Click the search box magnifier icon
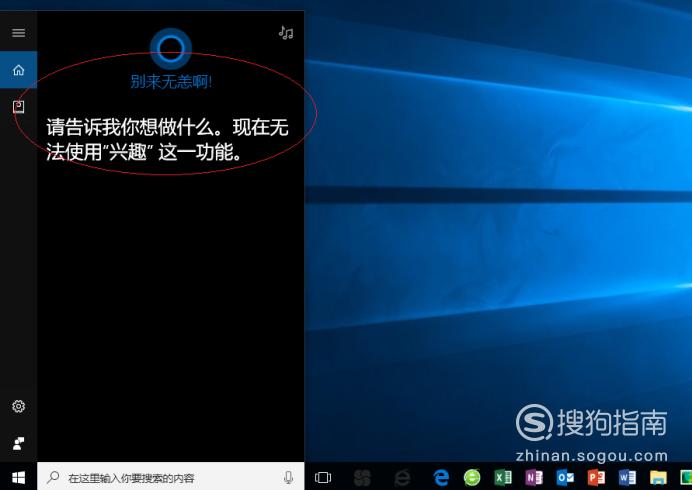This screenshot has width=692, height=490. point(53,477)
